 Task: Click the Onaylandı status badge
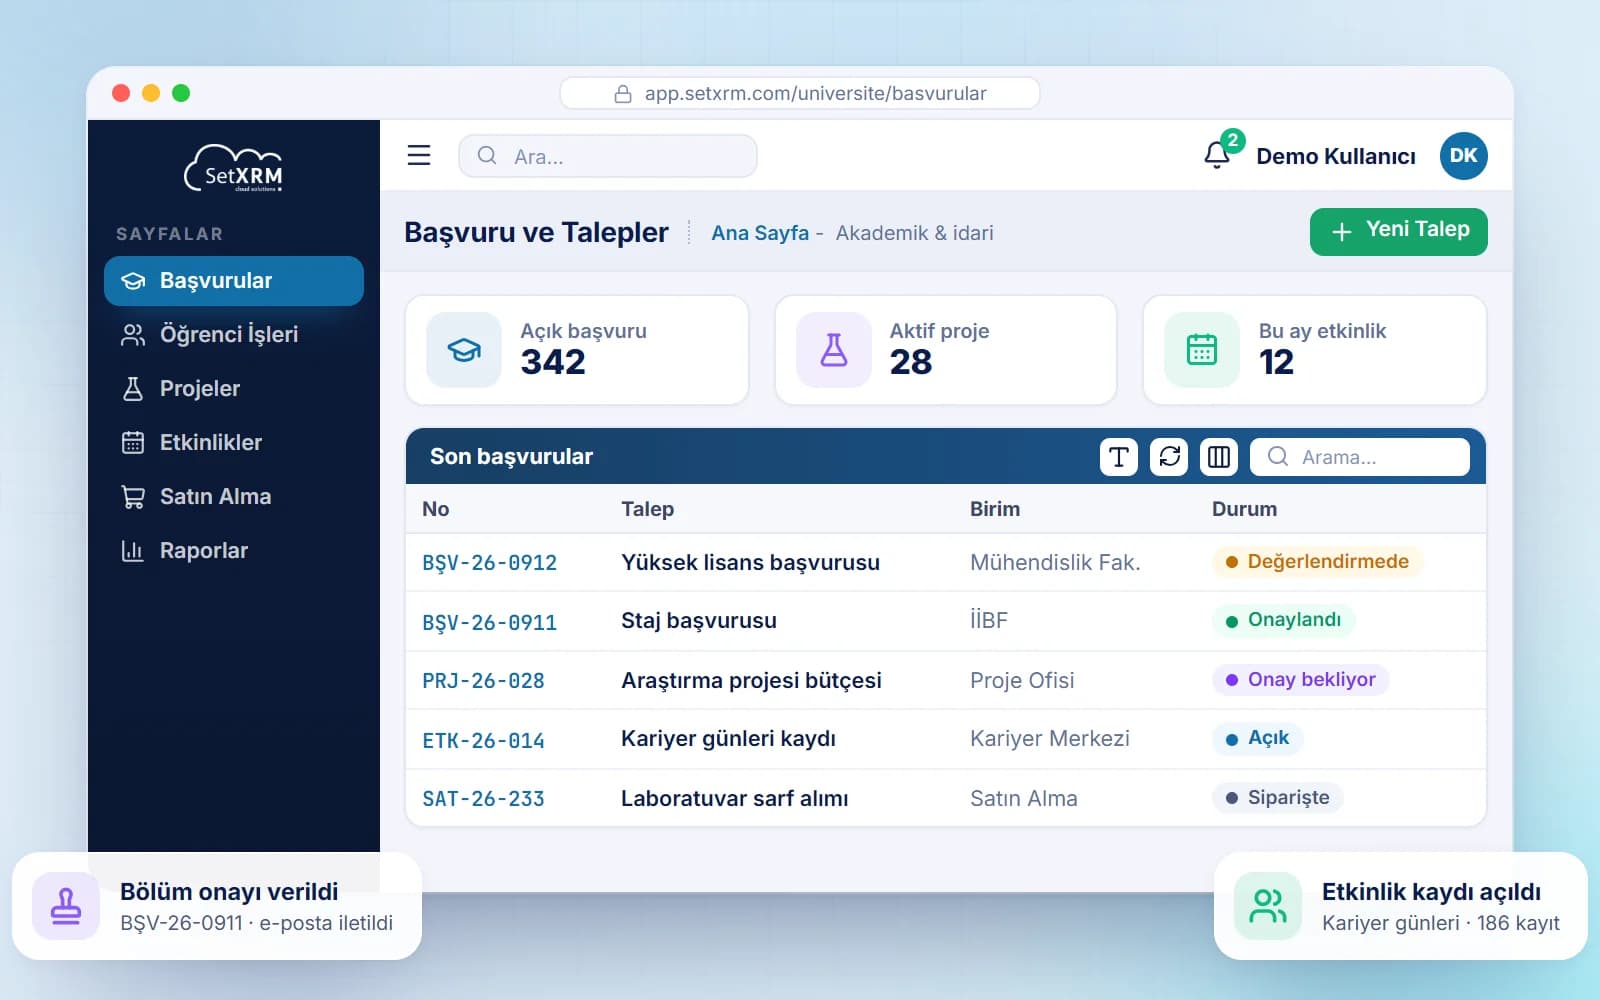pos(1284,620)
